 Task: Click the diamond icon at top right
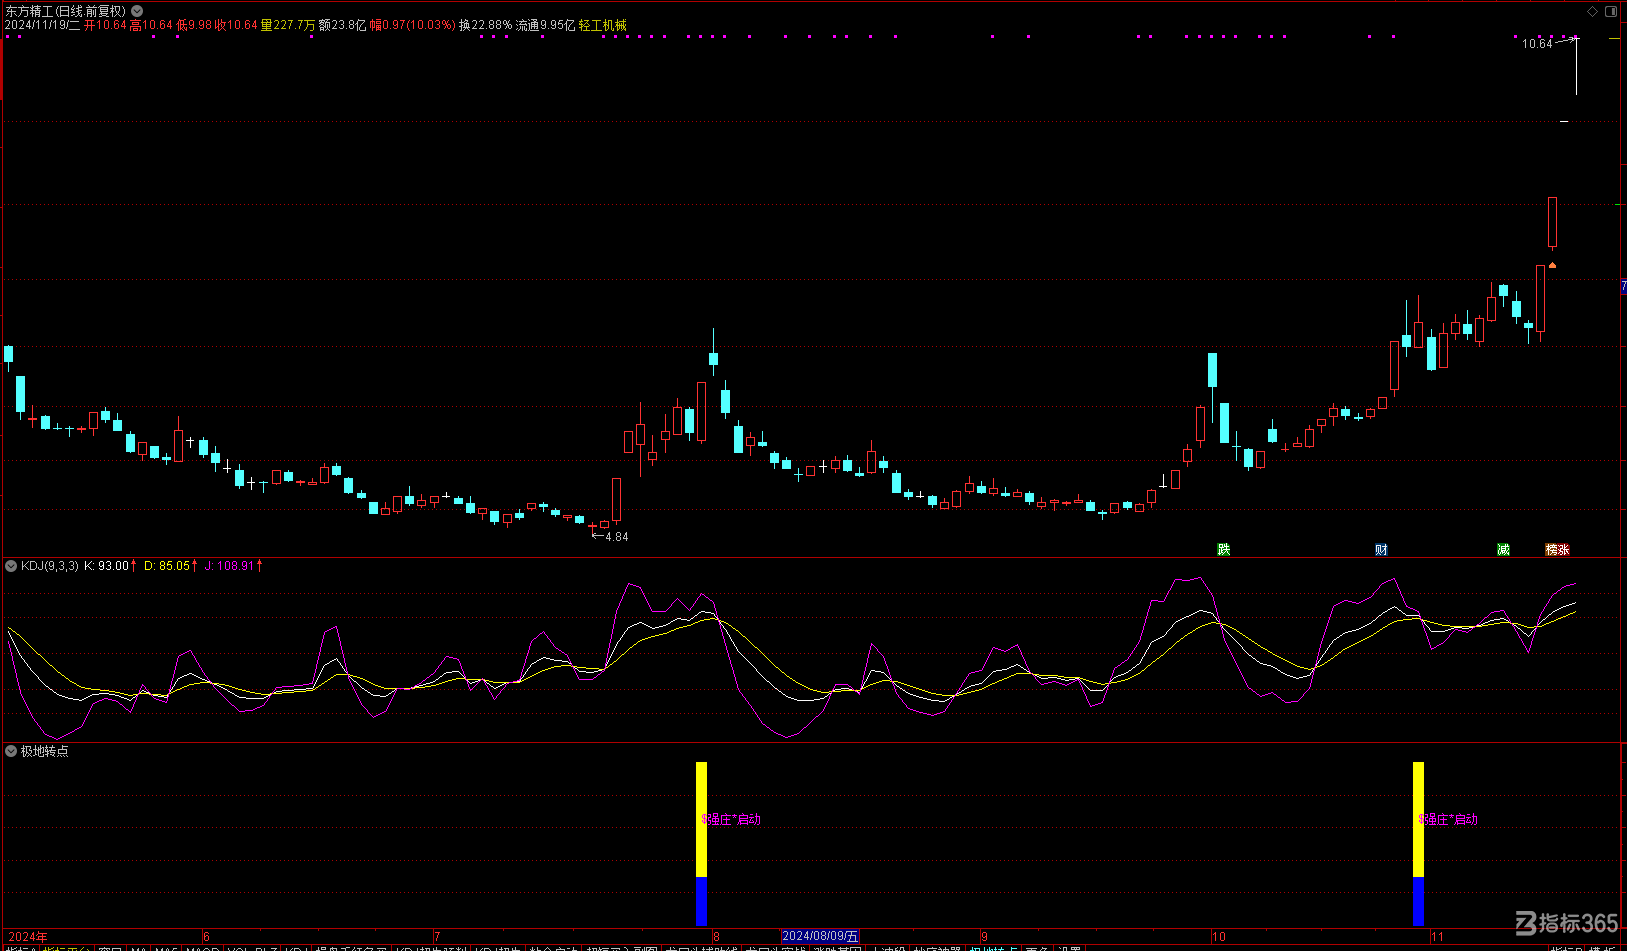pyautogui.click(x=1593, y=11)
